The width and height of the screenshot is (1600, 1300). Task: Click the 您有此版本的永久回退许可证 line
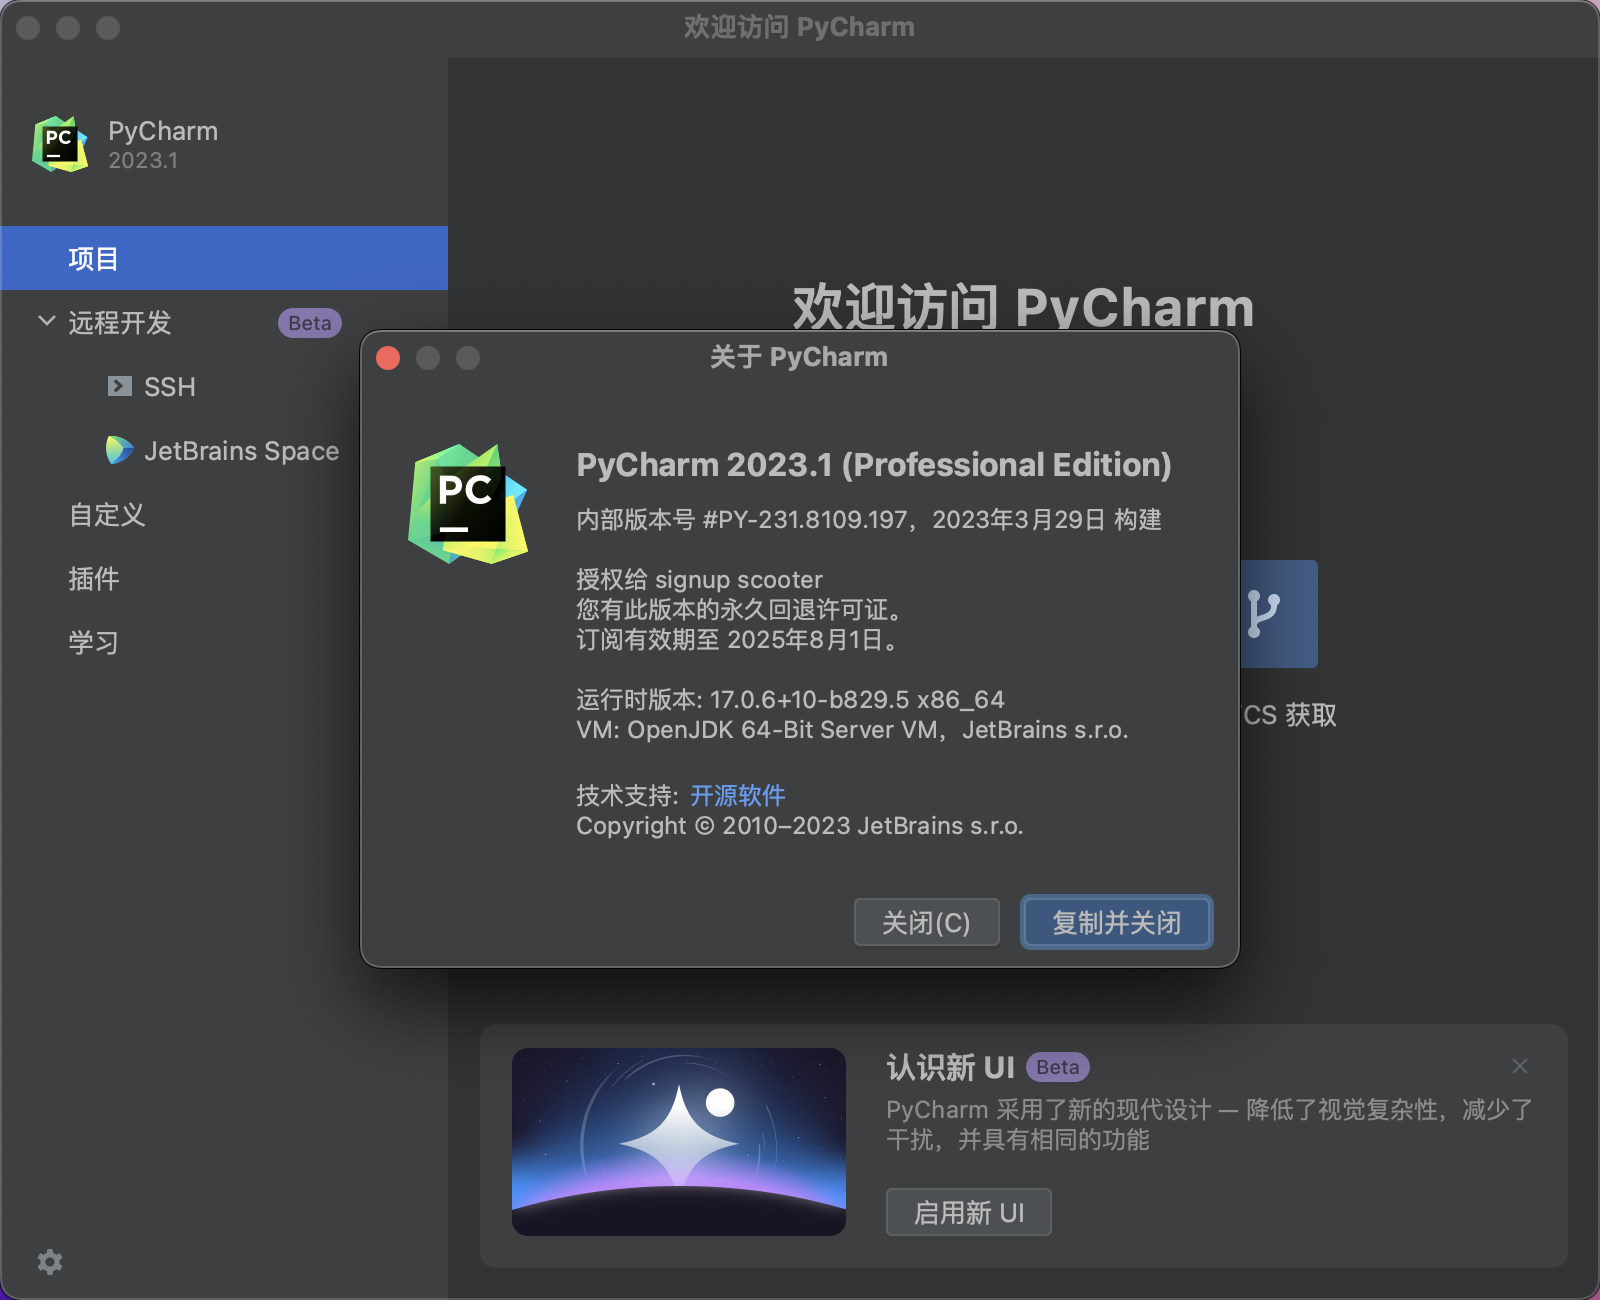740,610
